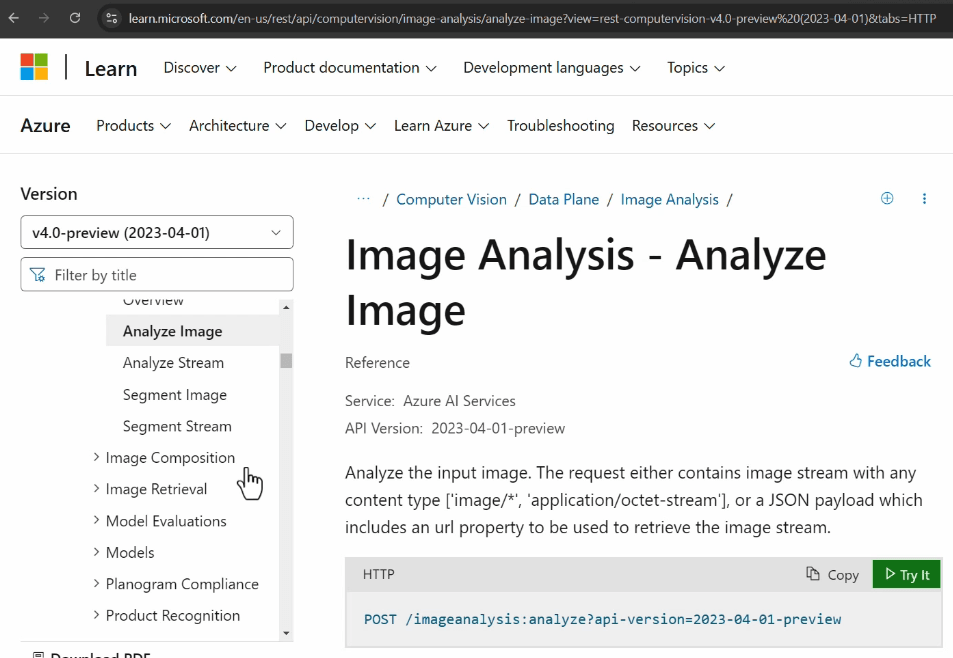Expand the Planogram Compliance tree node
Screen dimensions: 953x658
pyautogui.click(x=96, y=583)
